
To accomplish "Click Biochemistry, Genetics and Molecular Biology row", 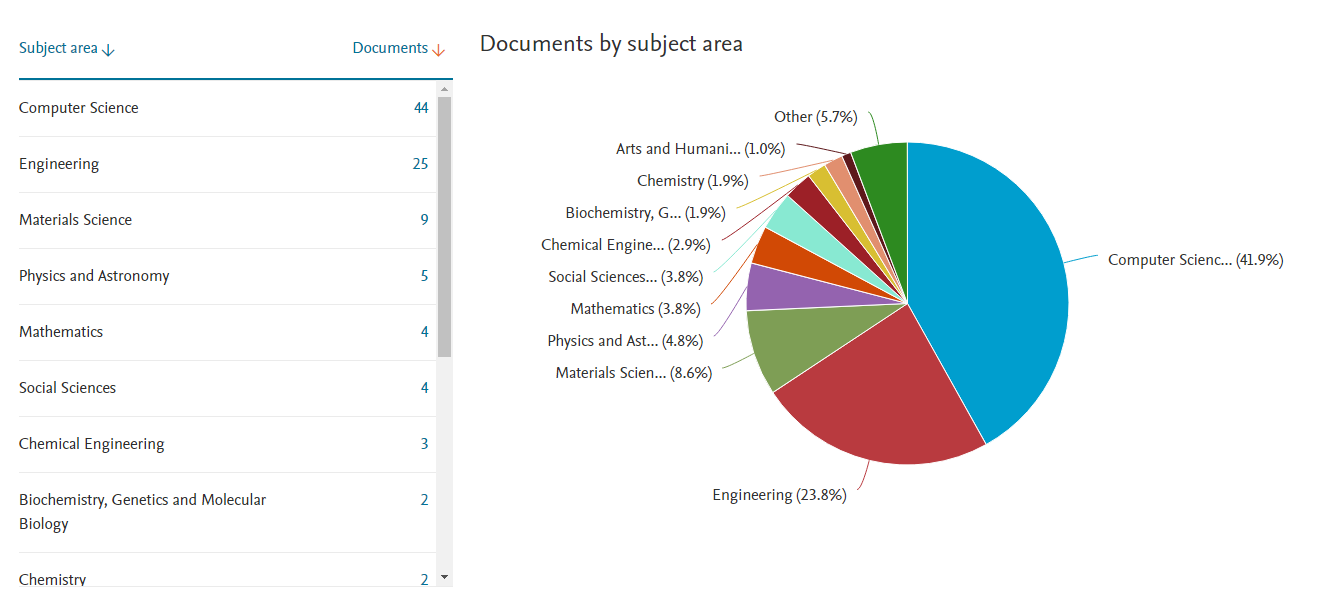I will pos(142,511).
